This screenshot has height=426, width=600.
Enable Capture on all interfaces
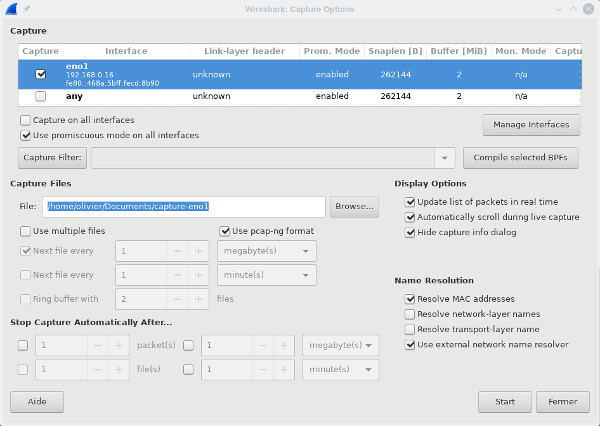point(25,120)
